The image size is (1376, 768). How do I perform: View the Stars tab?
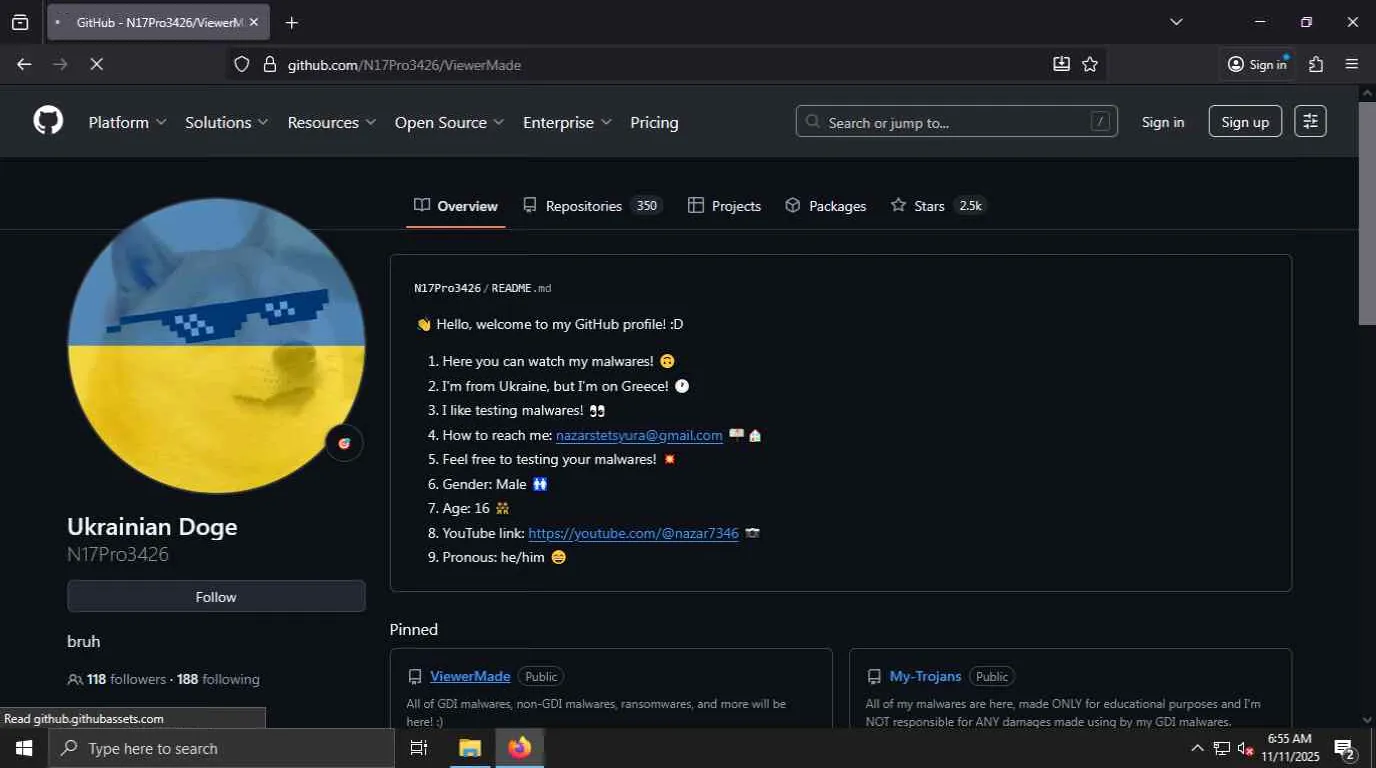tap(937, 206)
